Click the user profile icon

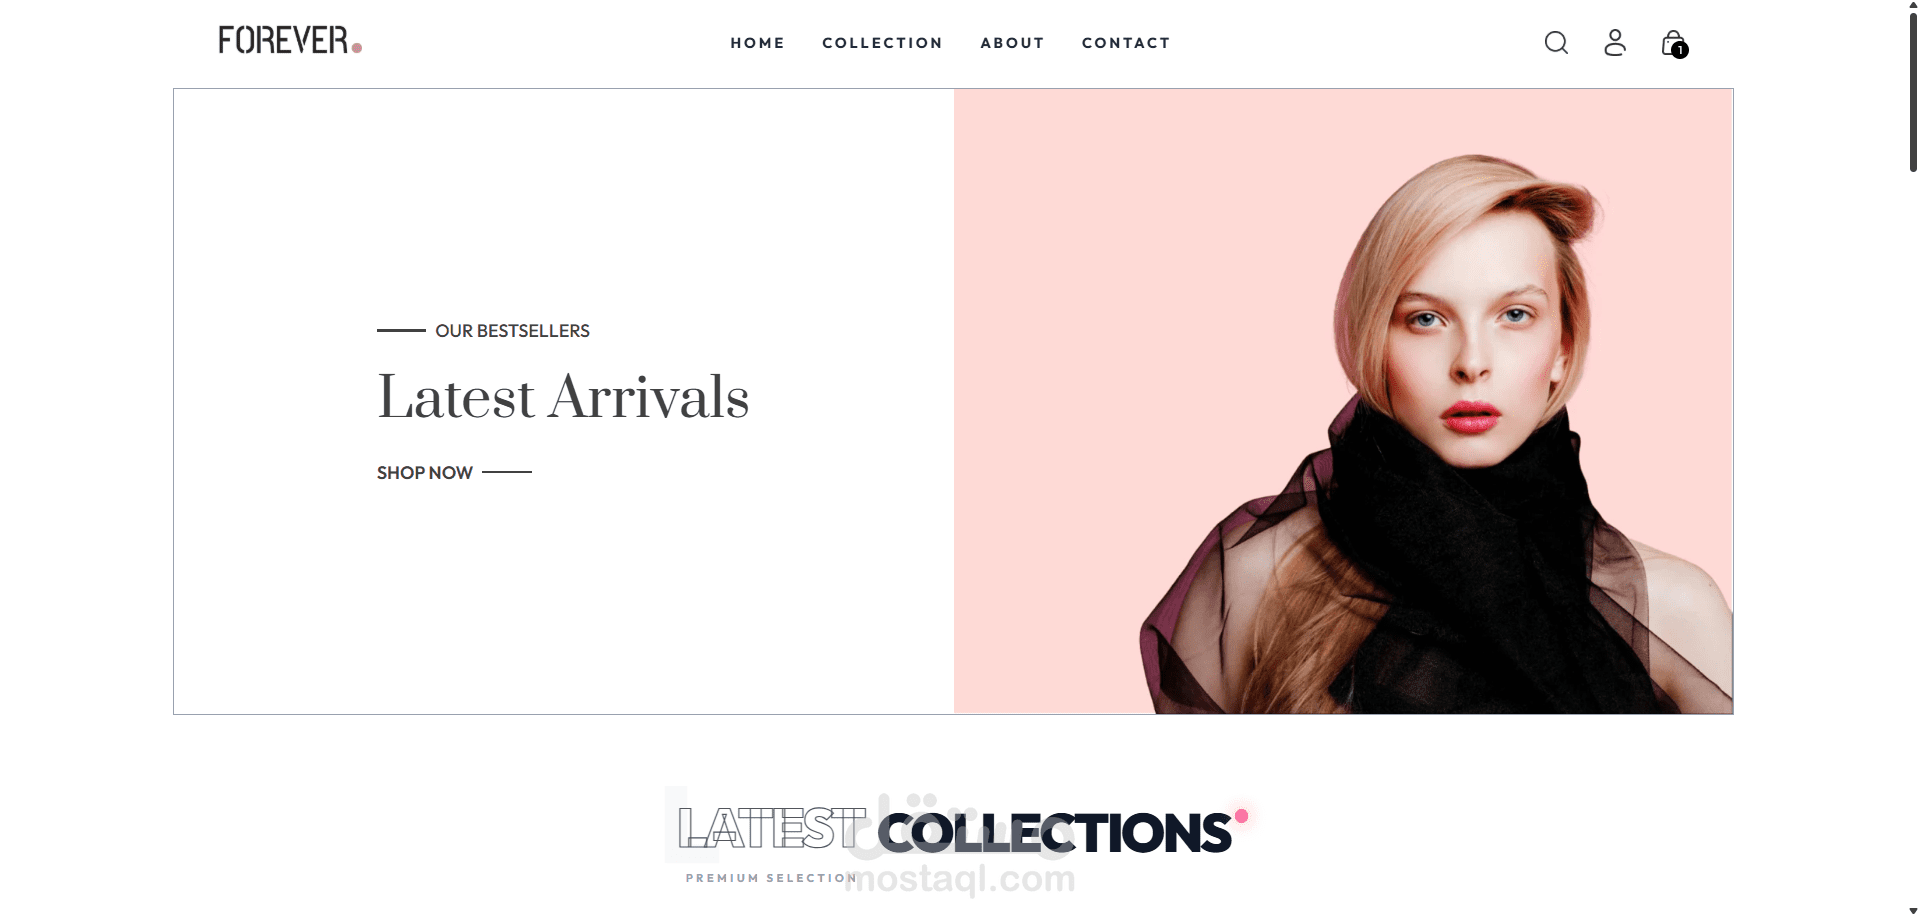coord(1615,42)
